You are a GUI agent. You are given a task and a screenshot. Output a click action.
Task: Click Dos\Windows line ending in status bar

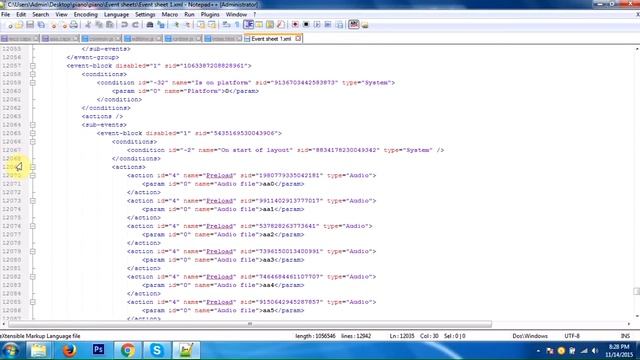pyautogui.click(x=530, y=336)
